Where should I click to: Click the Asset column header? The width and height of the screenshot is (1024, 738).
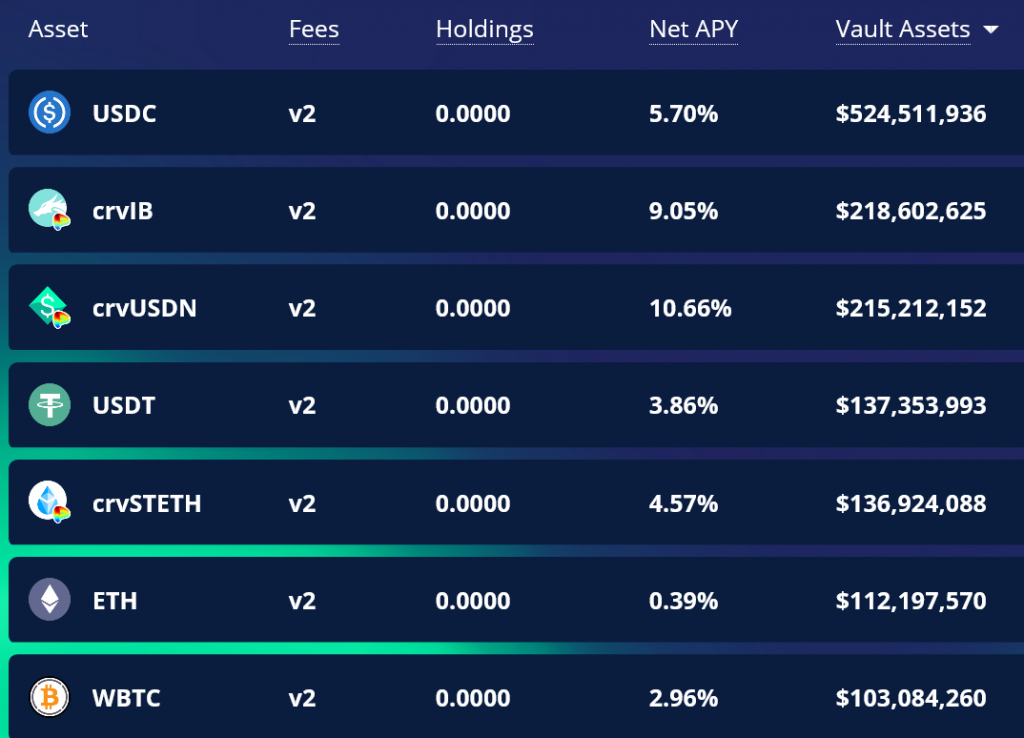pyautogui.click(x=58, y=29)
